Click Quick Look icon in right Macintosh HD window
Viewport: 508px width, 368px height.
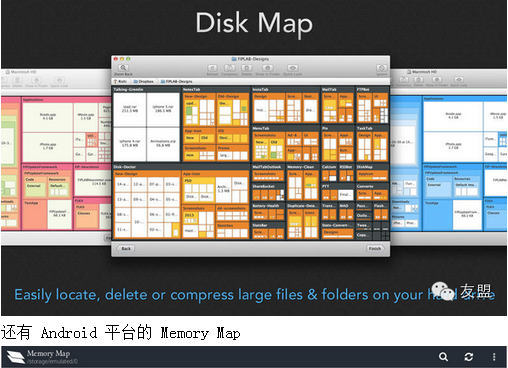pyautogui.click(x=459, y=80)
